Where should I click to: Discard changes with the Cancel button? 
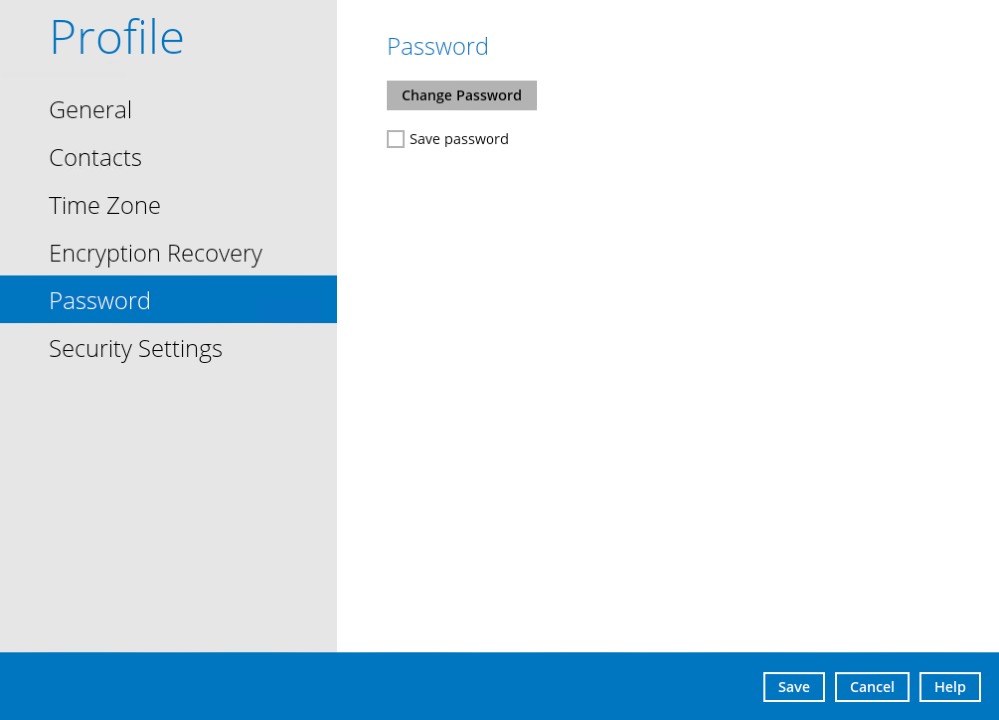click(871, 687)
